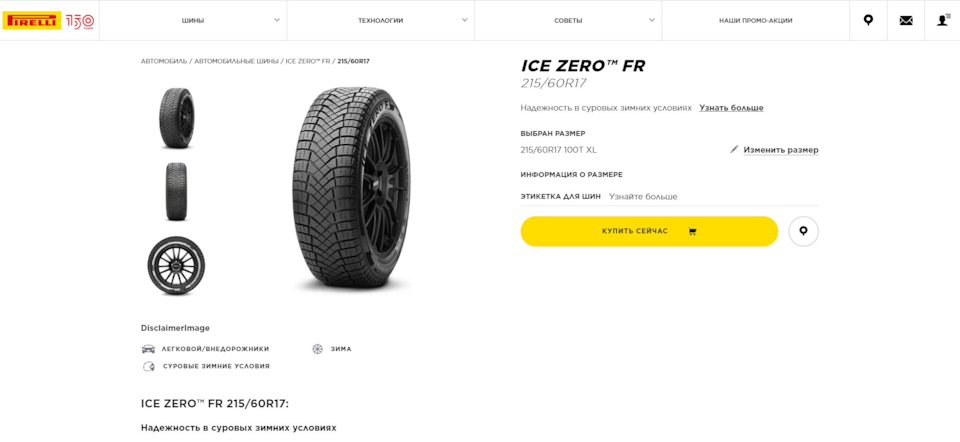Click the car icon for Легковой/Внедорожники

(149, 349)
